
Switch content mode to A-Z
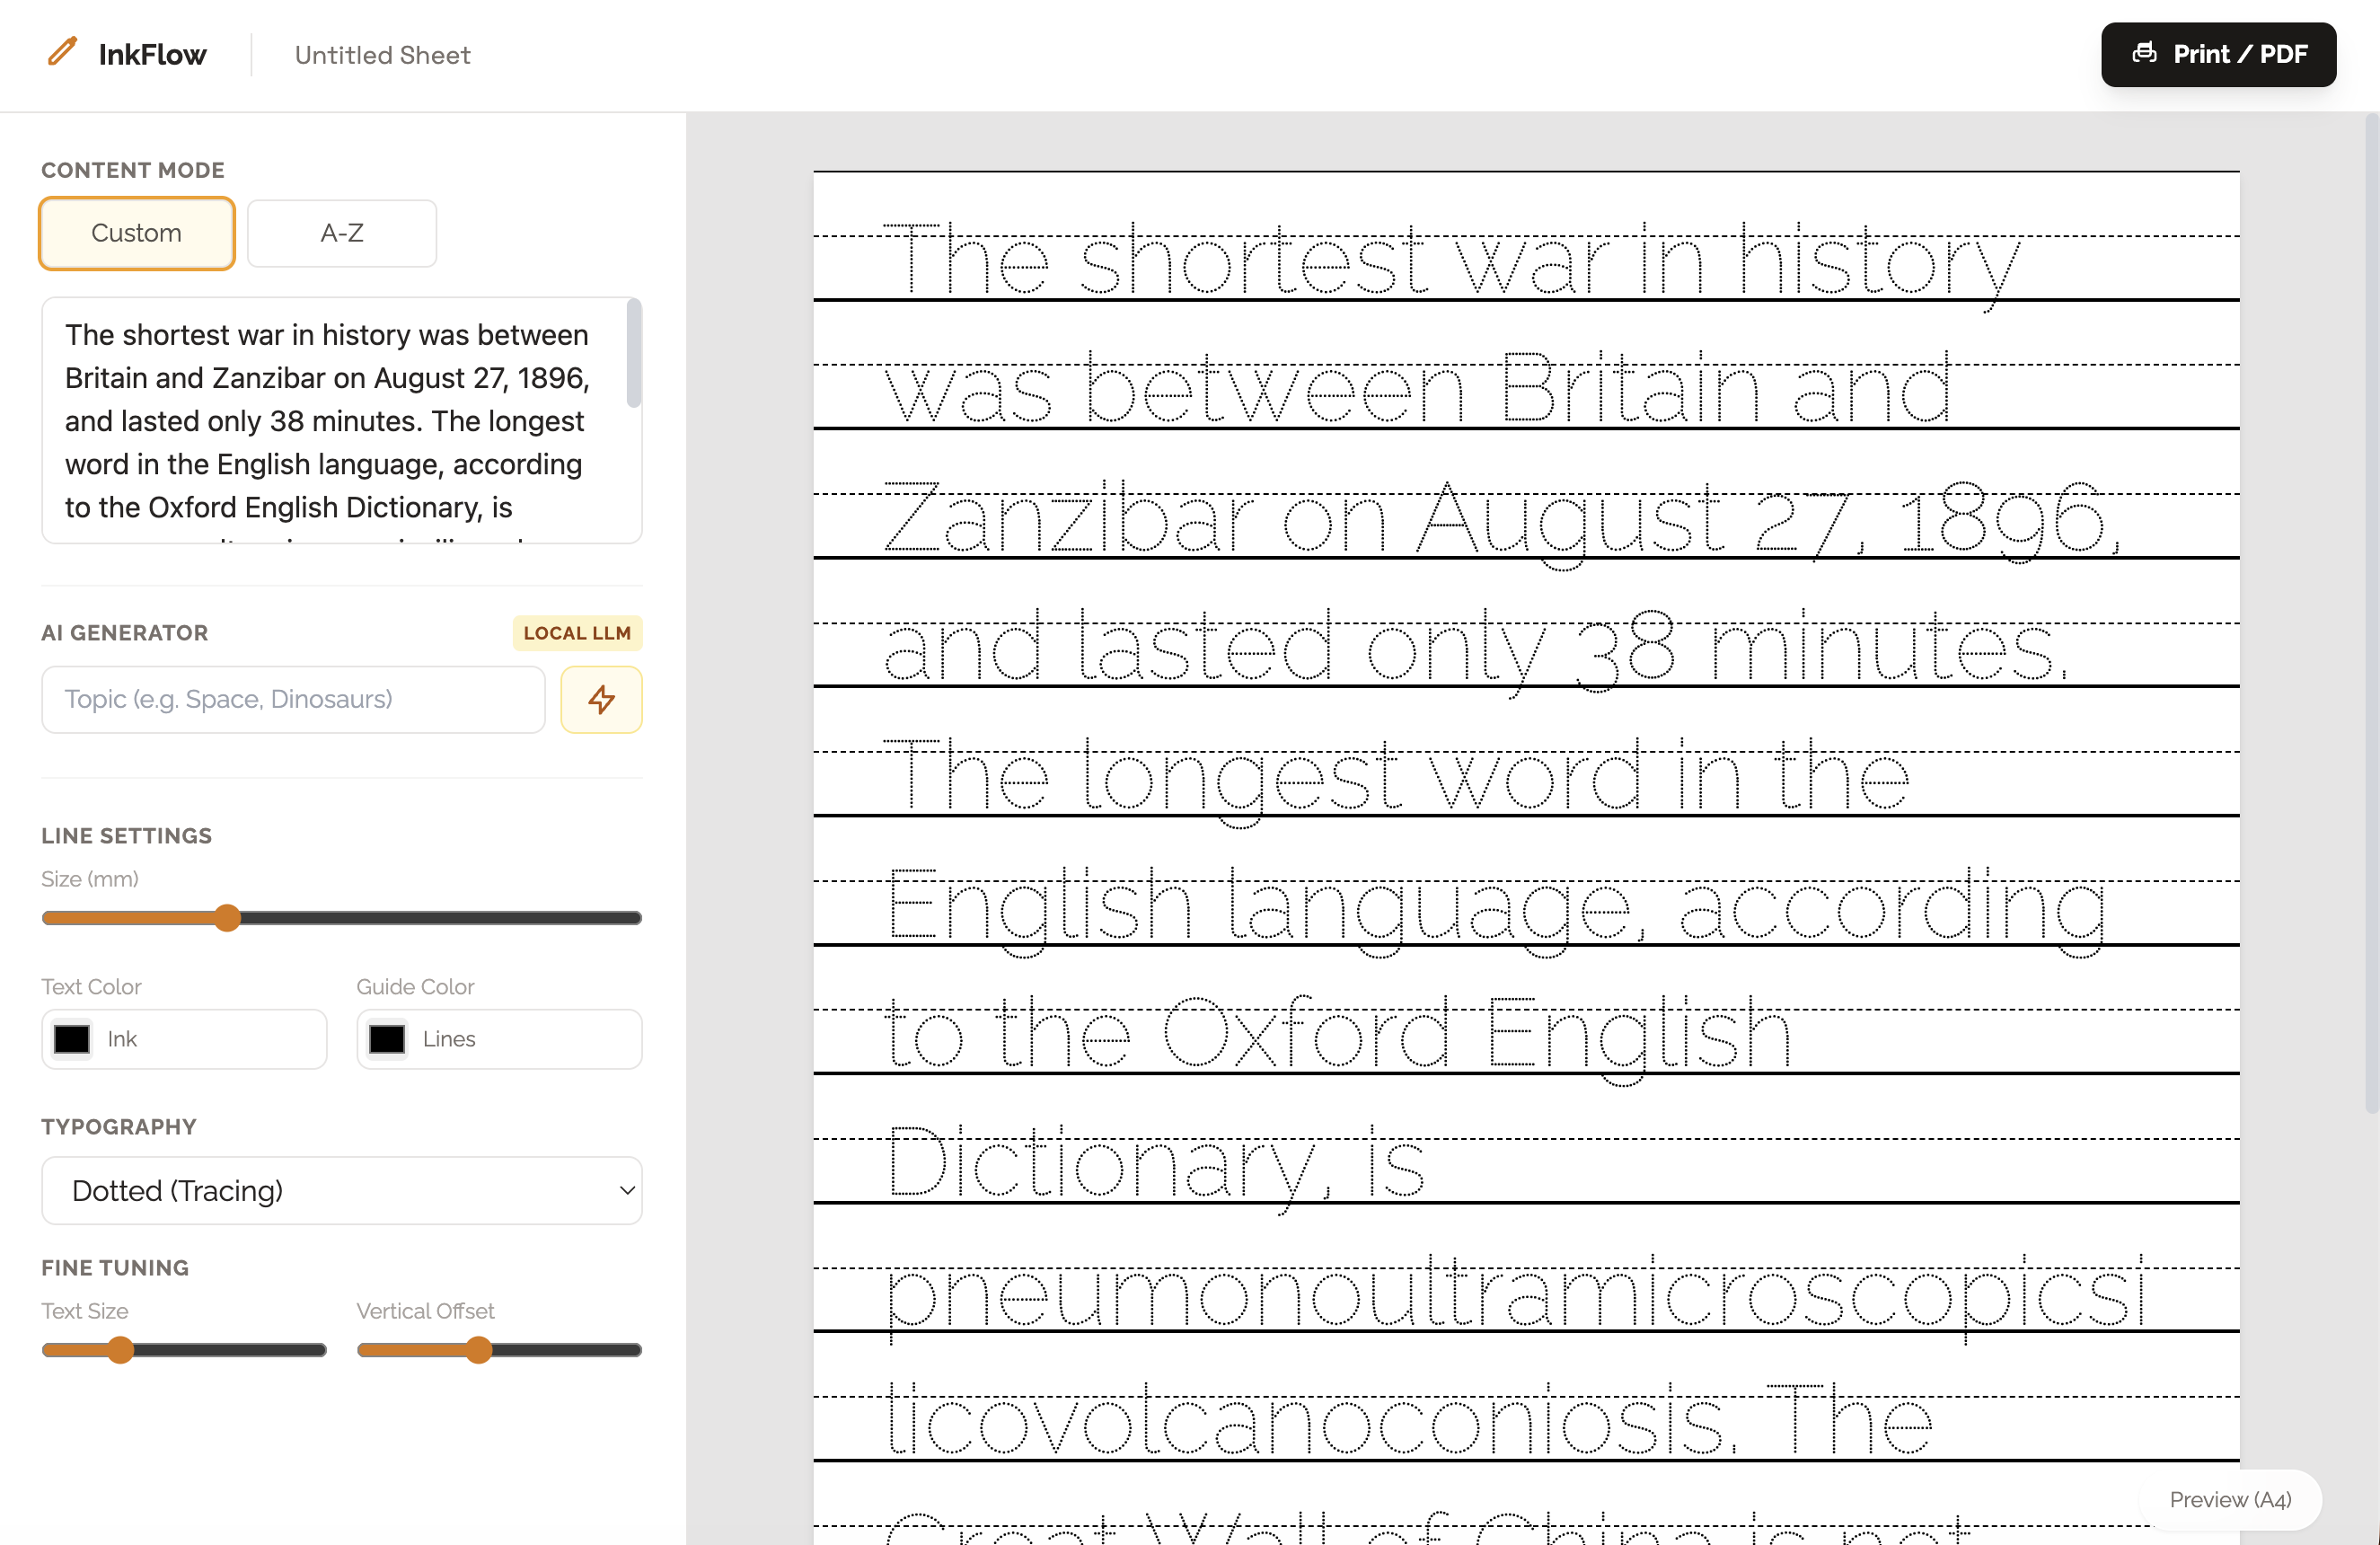[x=341, y=233]
